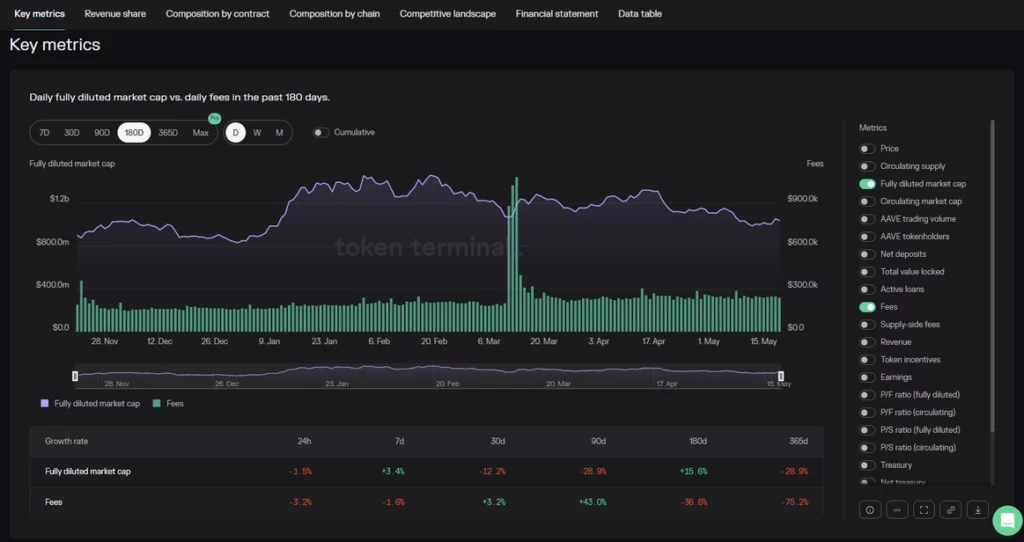Enable the Total value locked metric

coord(867,272)
